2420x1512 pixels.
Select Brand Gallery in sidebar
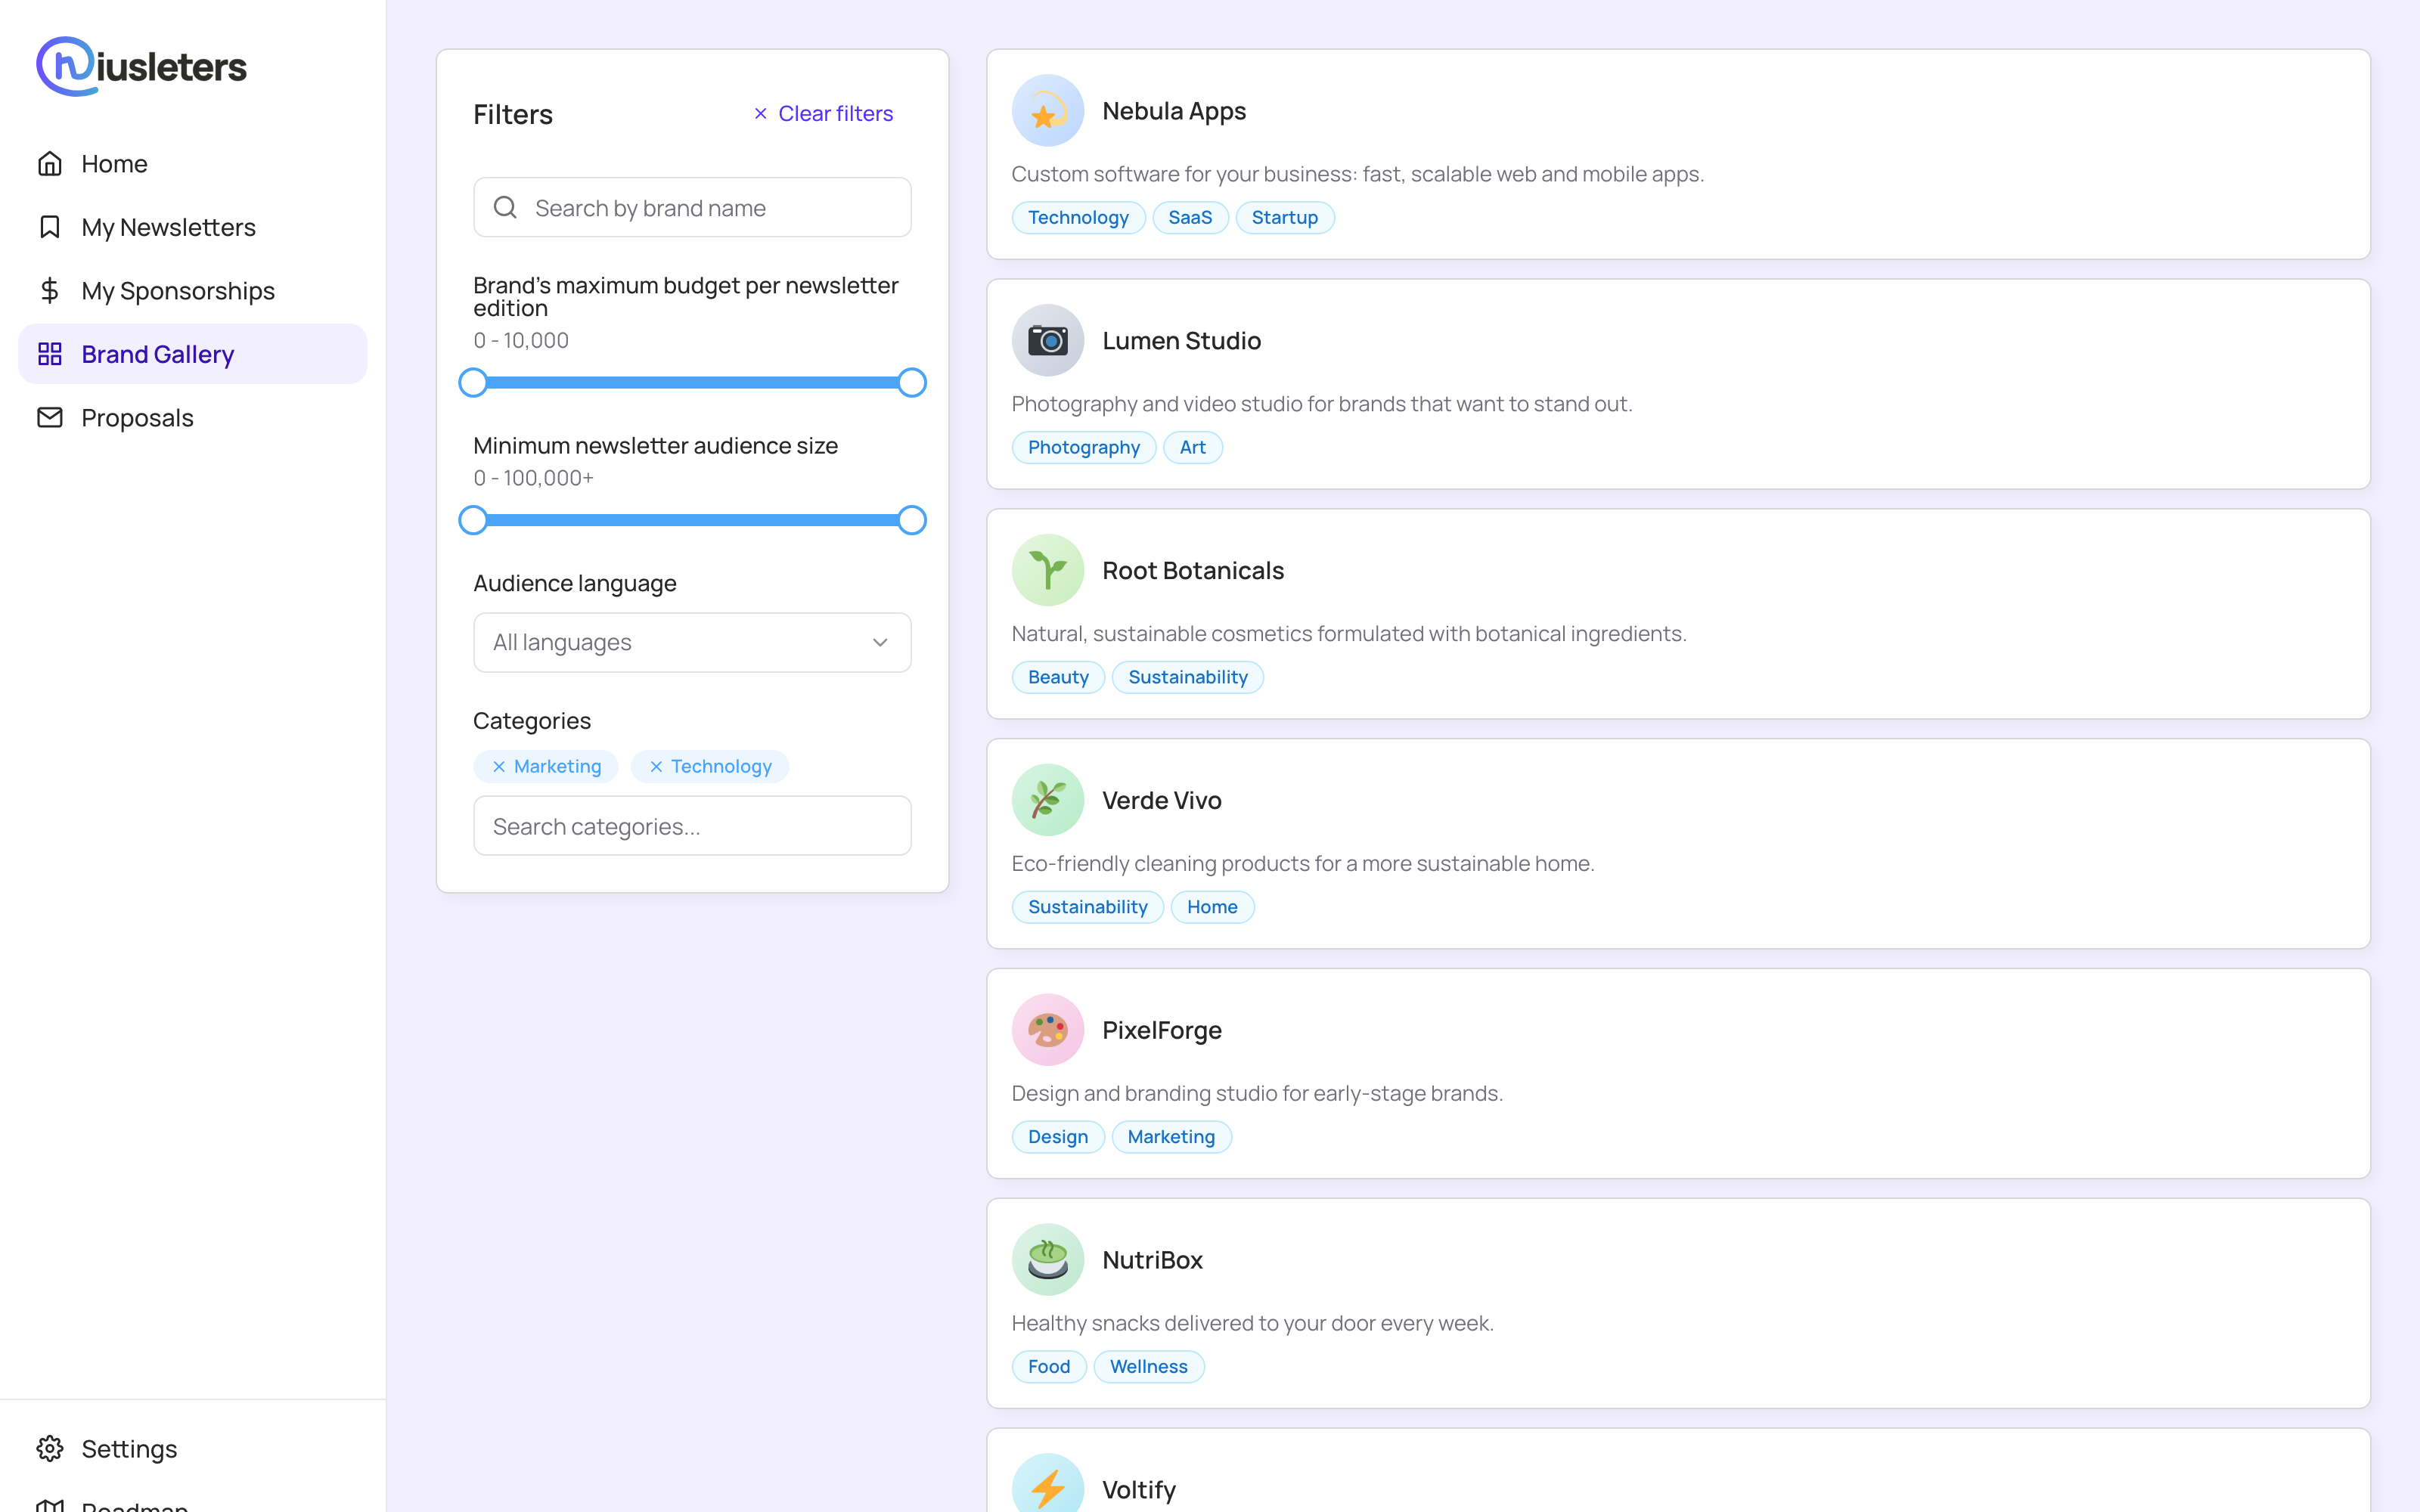192,354
